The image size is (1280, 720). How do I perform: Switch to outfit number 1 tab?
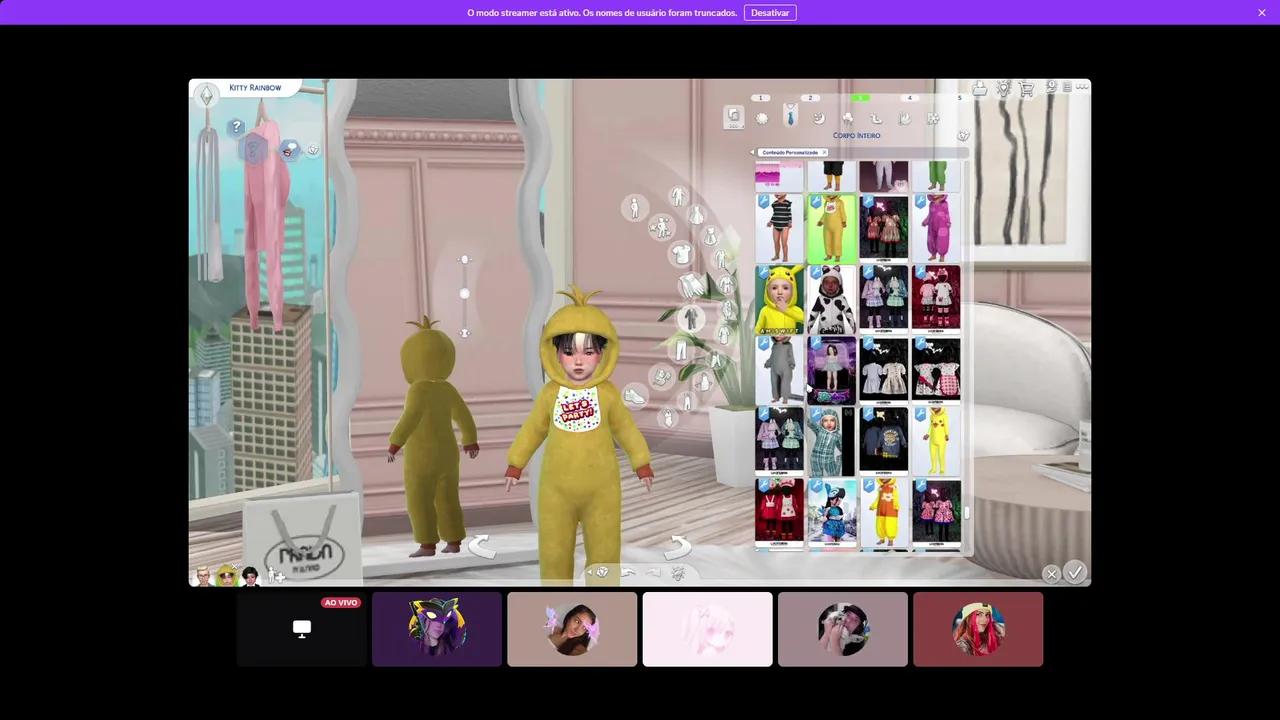(761, 98)
